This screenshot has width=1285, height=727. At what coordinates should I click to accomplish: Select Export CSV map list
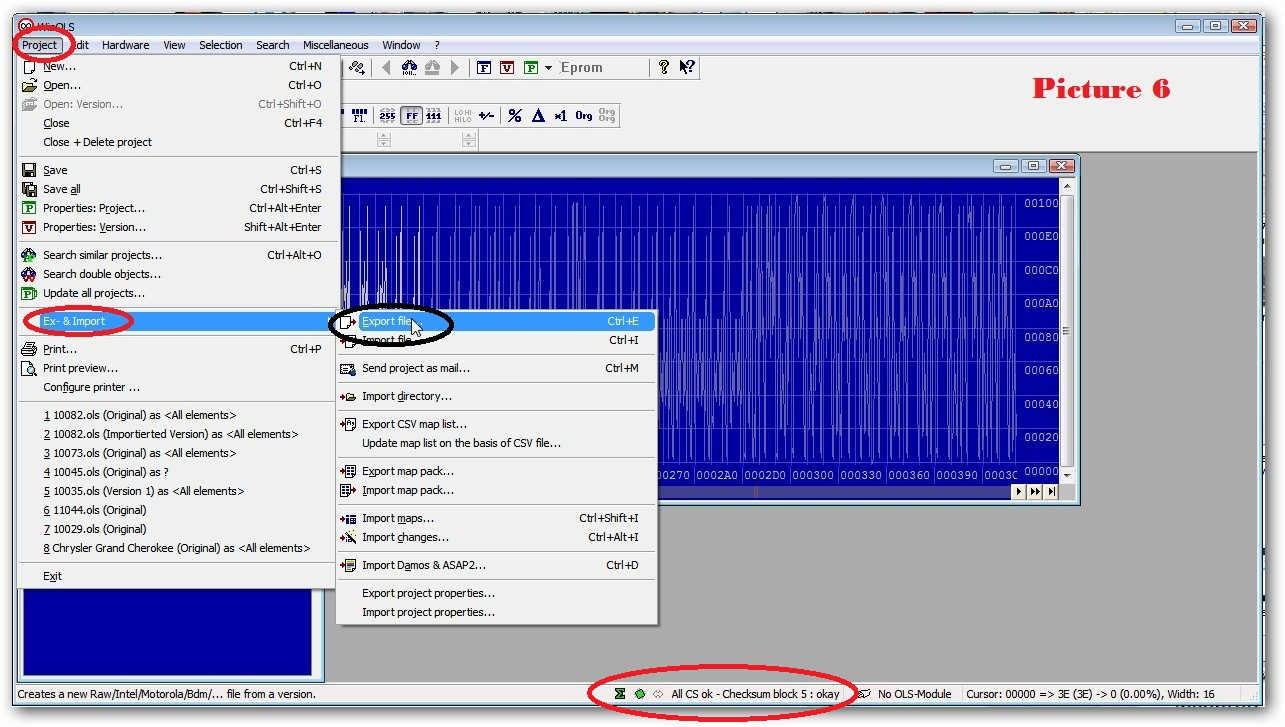point(497,424)
